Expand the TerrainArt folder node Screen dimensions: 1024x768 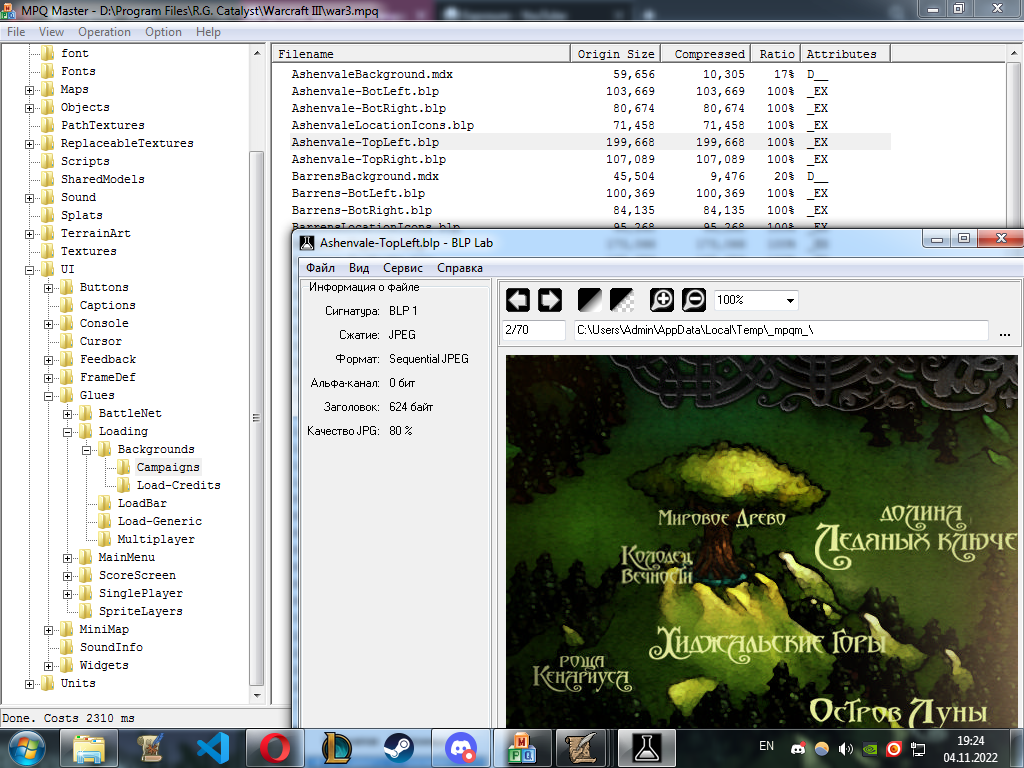29,234
